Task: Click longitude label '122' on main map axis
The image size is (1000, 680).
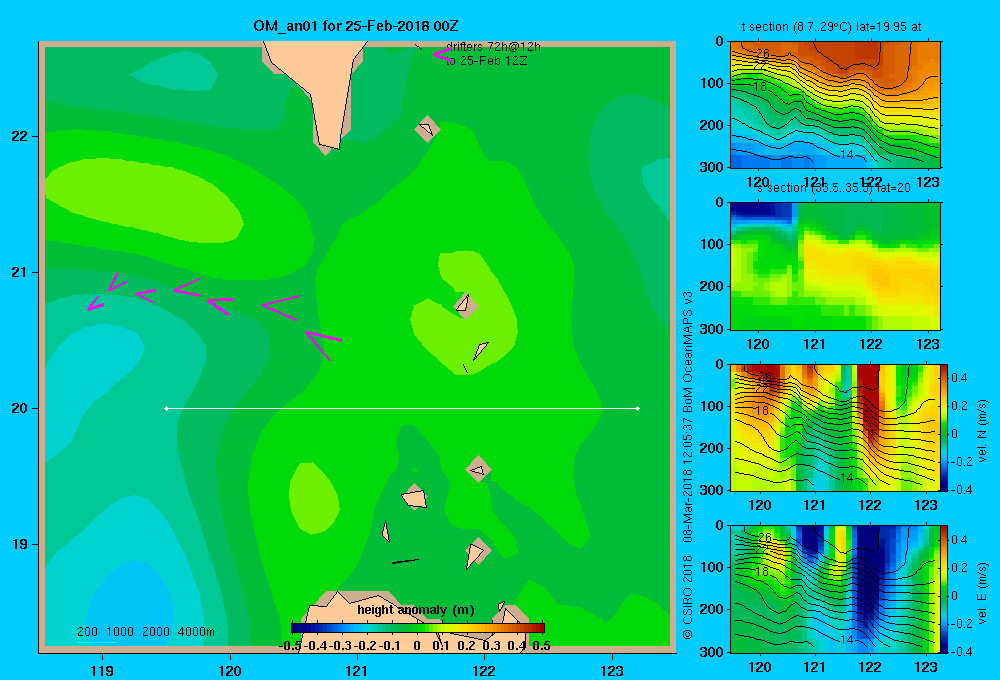Action: click(x=484, y=670)
